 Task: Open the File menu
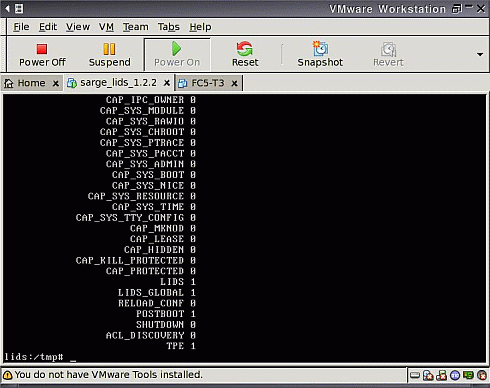(x=21, y=27)
